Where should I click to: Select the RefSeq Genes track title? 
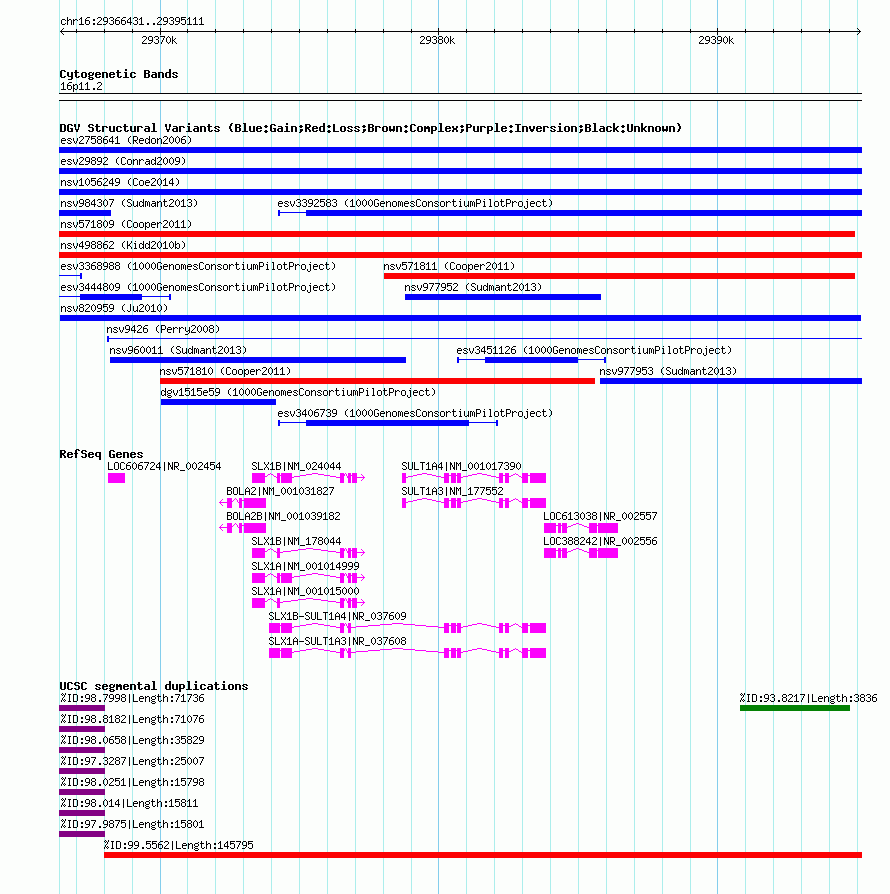101,454
